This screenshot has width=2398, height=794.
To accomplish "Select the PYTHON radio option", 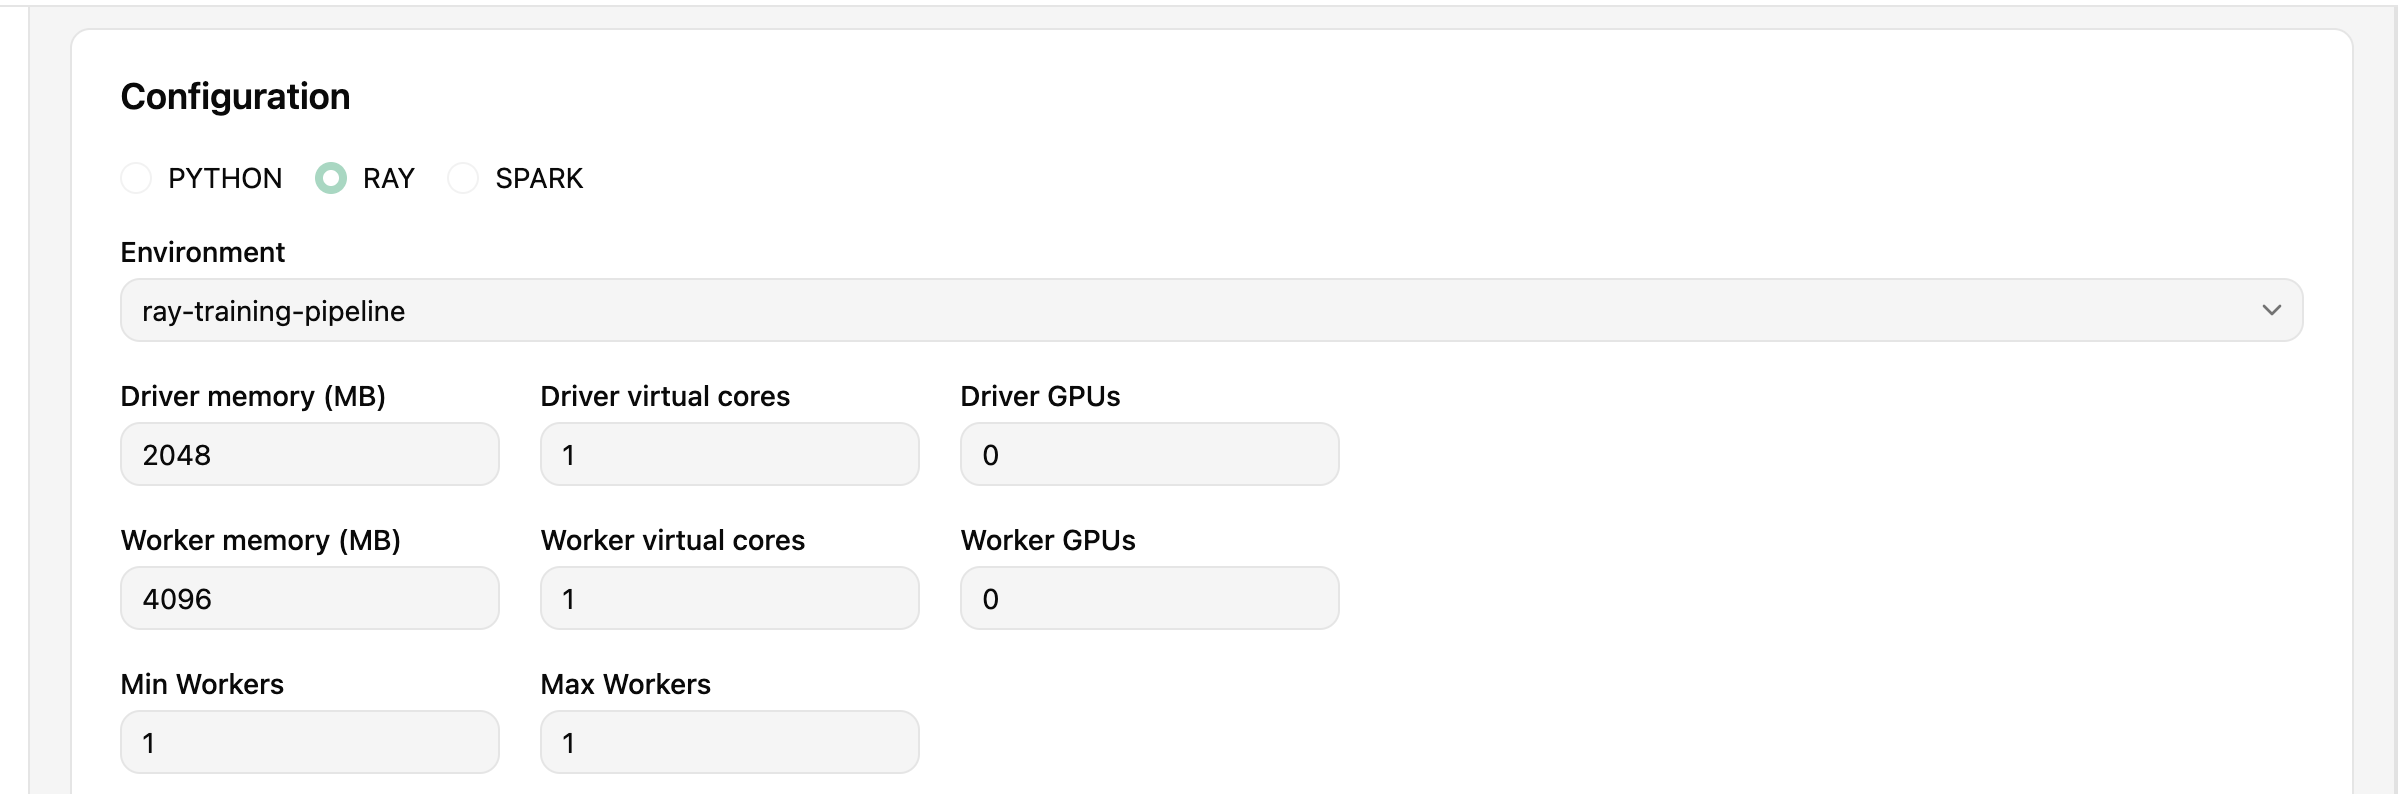I will (136, 178).
